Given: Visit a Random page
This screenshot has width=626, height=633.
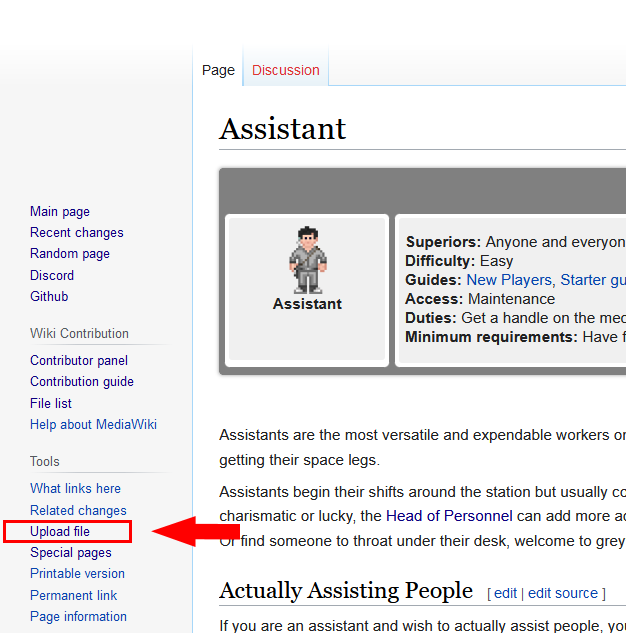Looking at the screenshot, I should coord(70,253).
